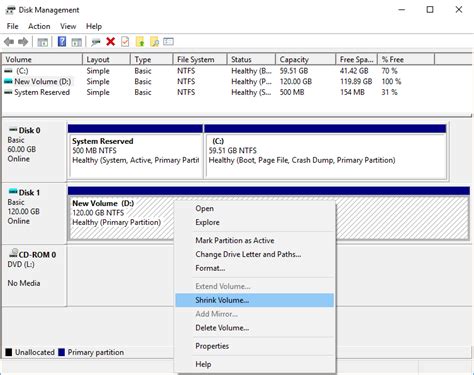This screenshot has width=474, height=375.
Task: Click the connect drive toolbar icon
Action: click(96, 42)
